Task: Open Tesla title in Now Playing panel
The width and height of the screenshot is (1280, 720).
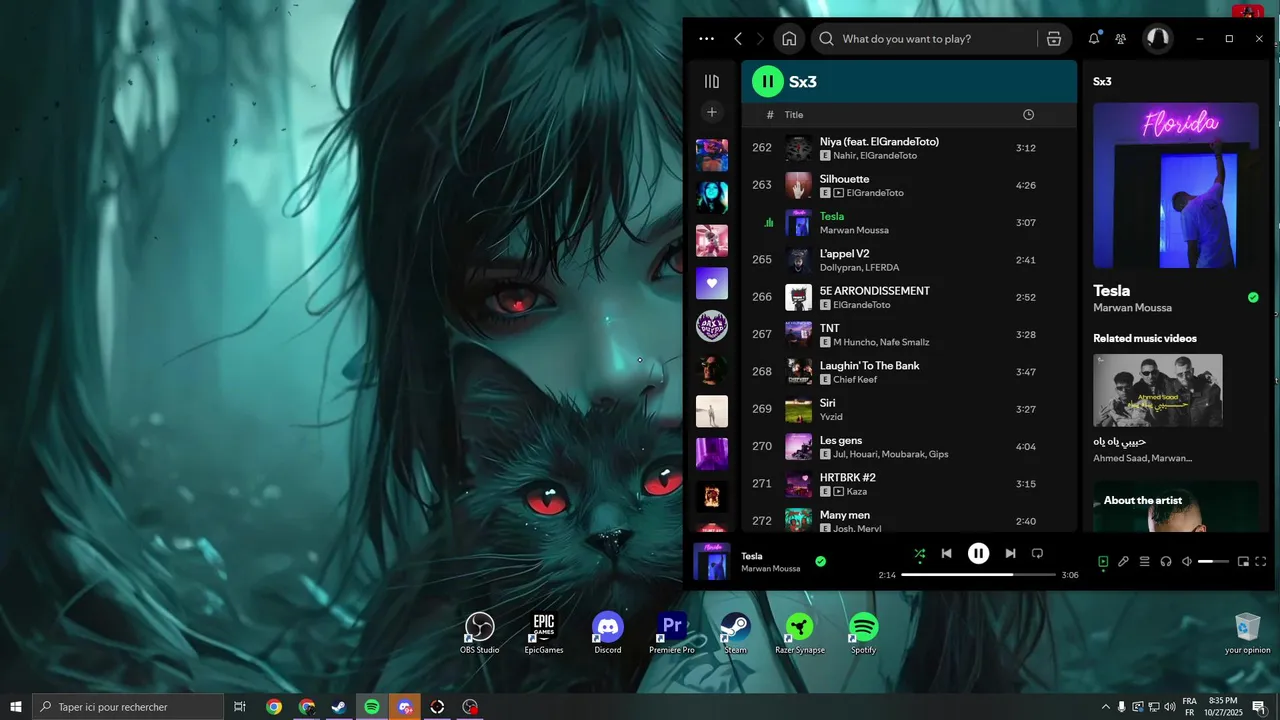Action: point(1111,291)
